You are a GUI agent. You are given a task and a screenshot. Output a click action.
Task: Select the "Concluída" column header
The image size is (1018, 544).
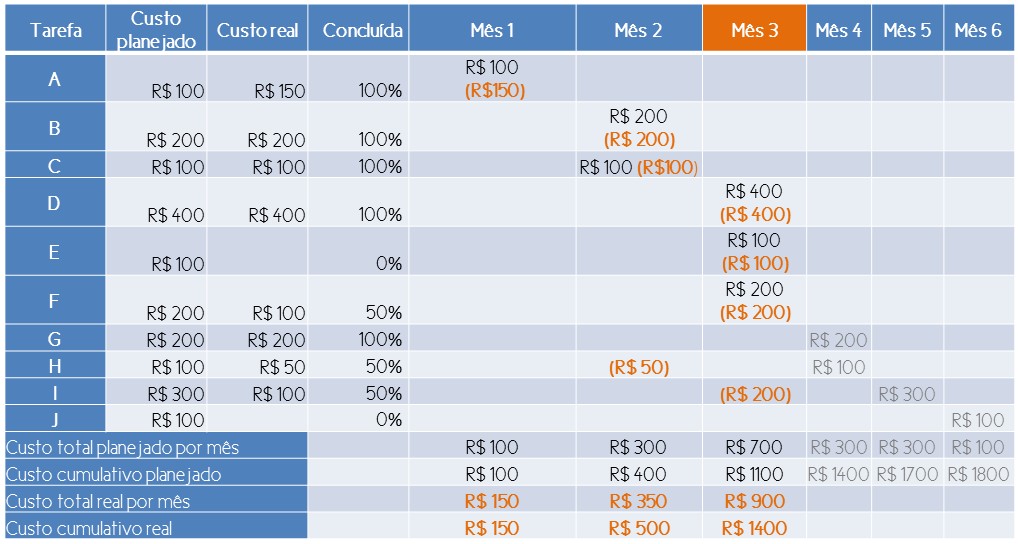362,30
